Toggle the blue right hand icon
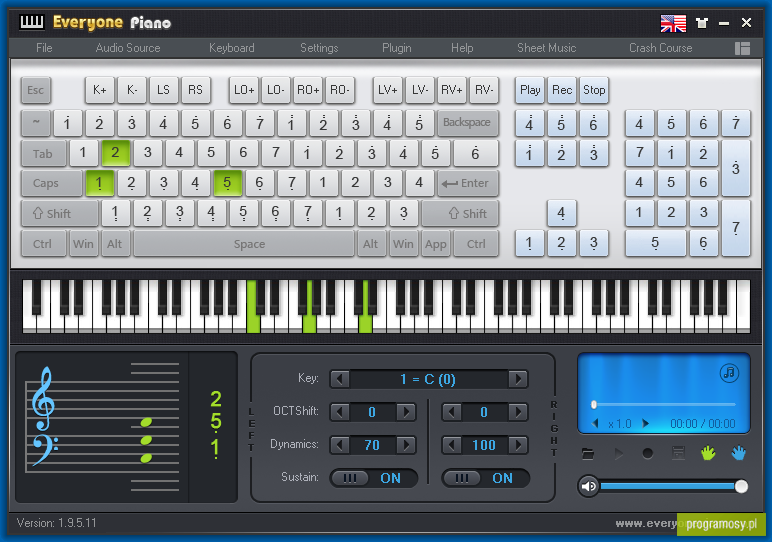The height and width of the screenshot is (542, 772). [x=738, y=453]
